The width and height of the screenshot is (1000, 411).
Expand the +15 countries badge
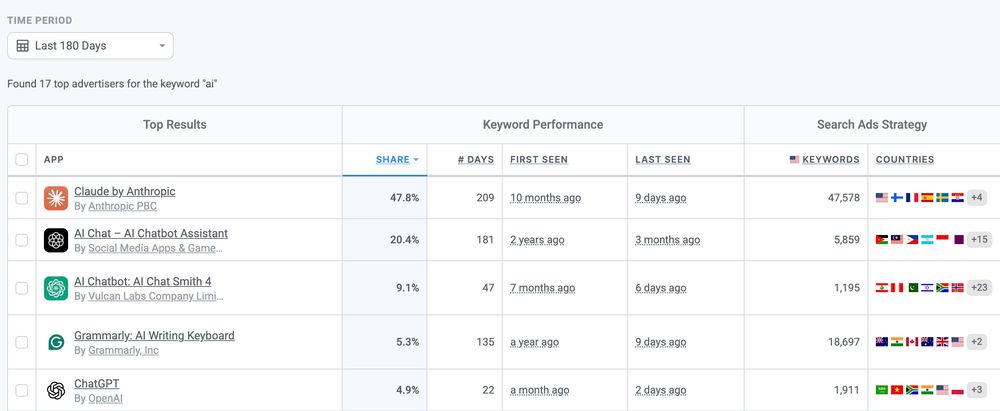pos(978,240)
